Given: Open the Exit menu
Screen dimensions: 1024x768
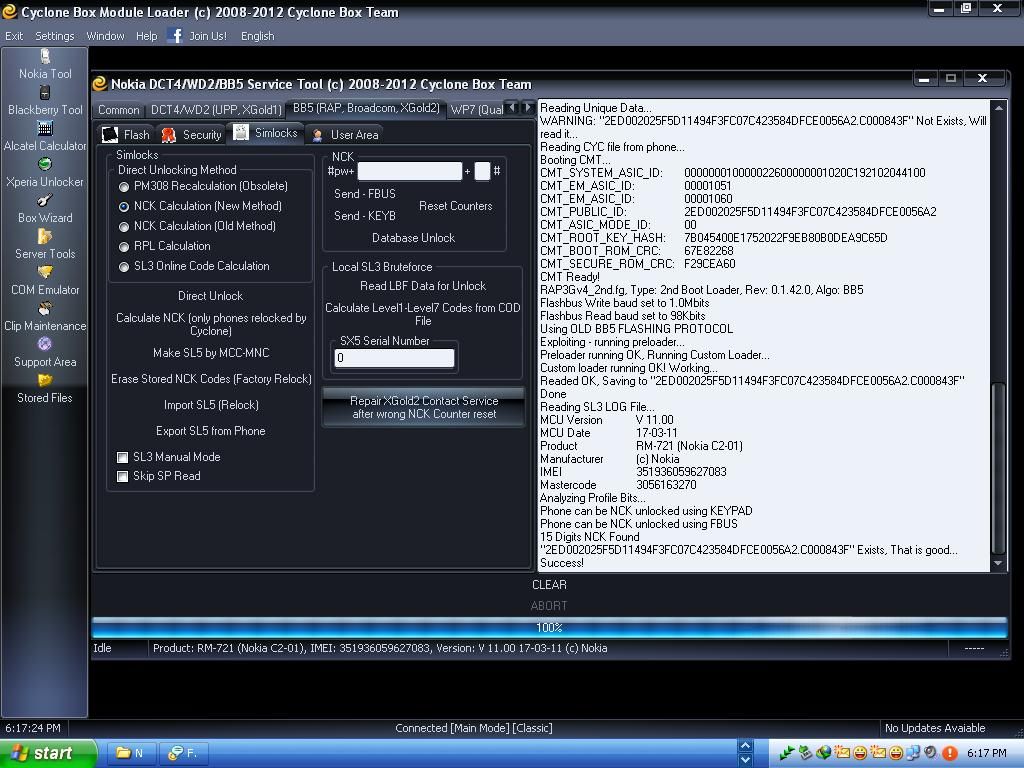Looking at the screenshot, I should pyautogui.click(x=14, y=36).
